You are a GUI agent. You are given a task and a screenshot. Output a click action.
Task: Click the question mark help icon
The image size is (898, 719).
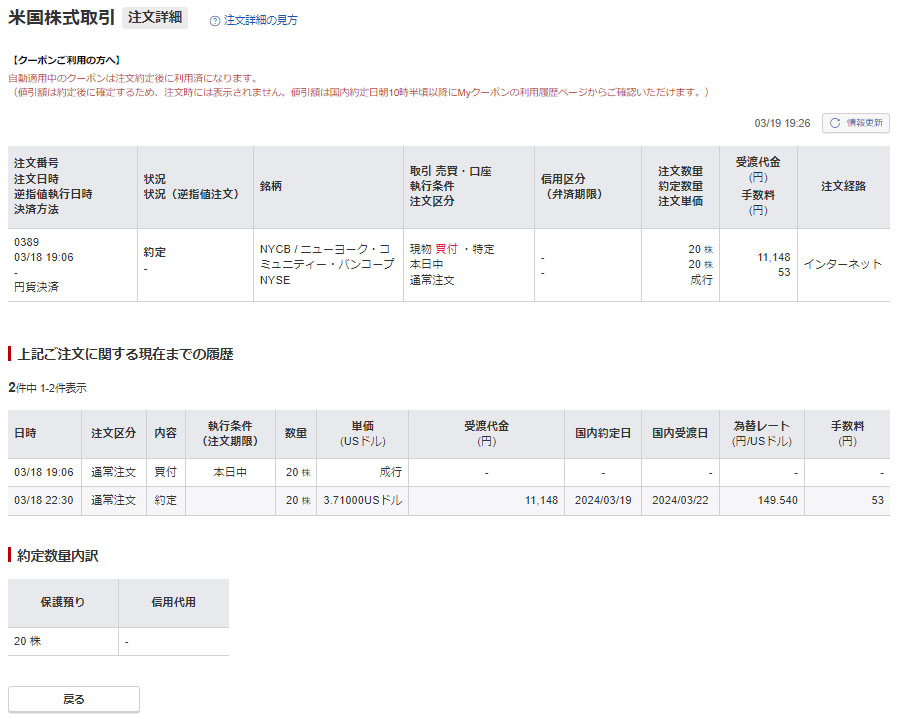215,20
